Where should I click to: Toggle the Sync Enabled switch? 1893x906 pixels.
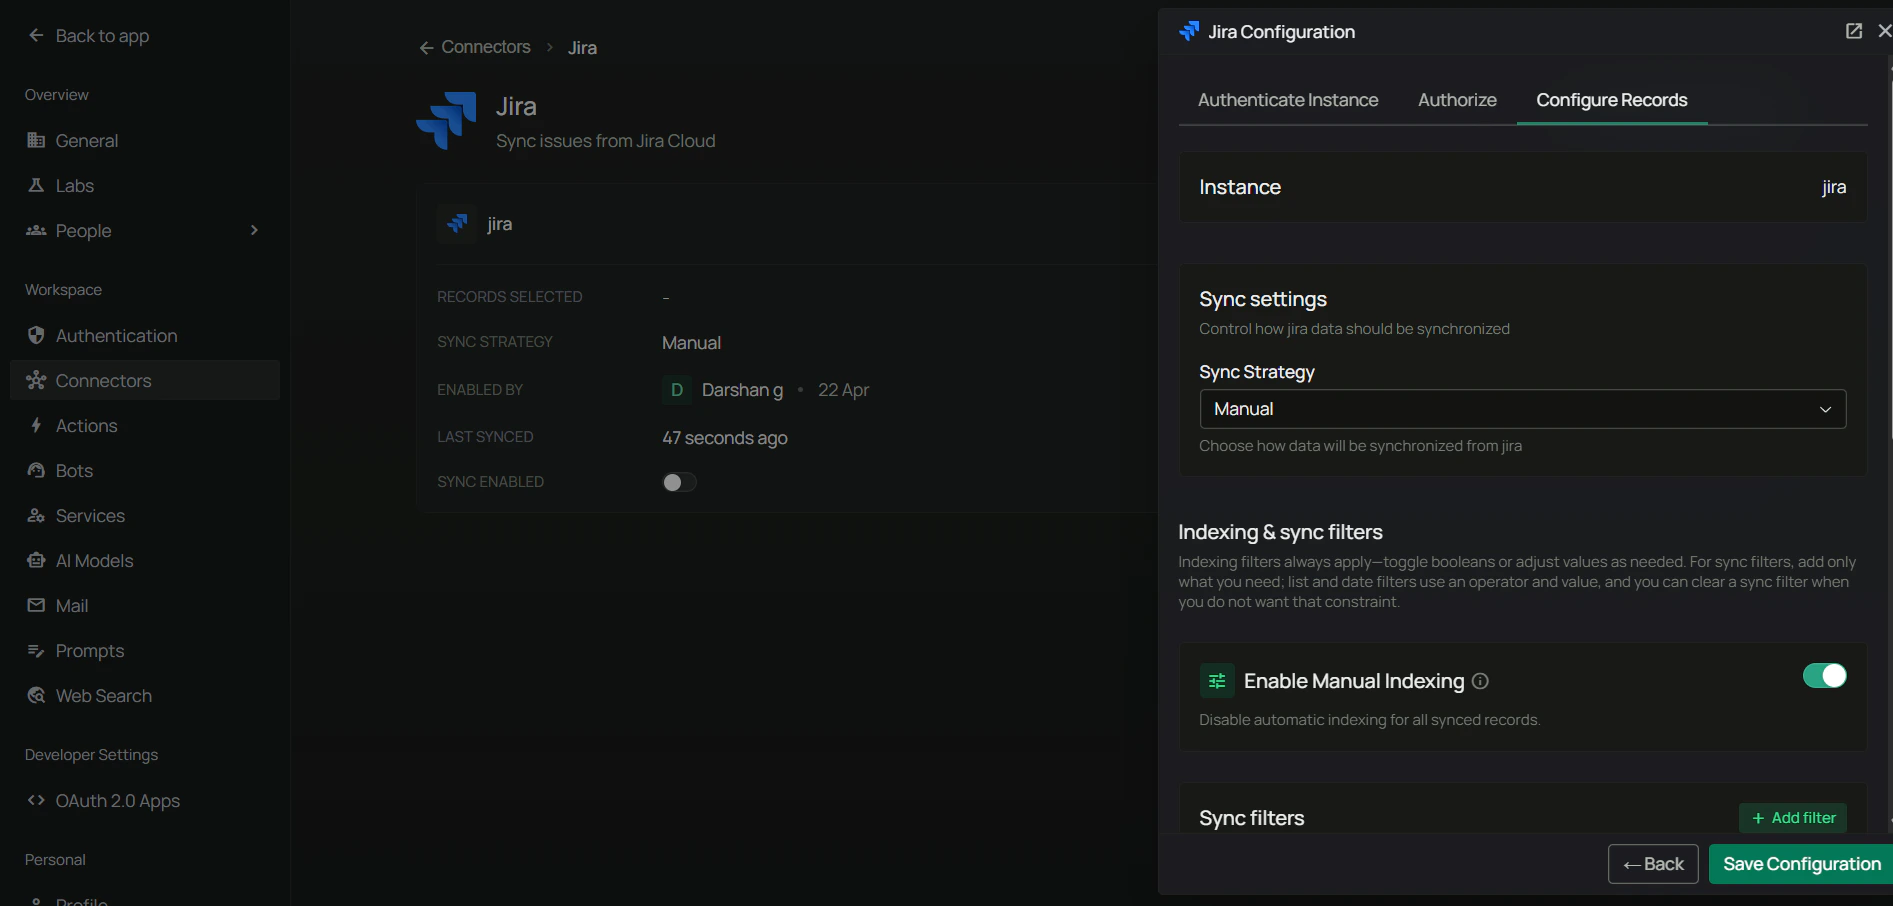click(x=679, y=482)
